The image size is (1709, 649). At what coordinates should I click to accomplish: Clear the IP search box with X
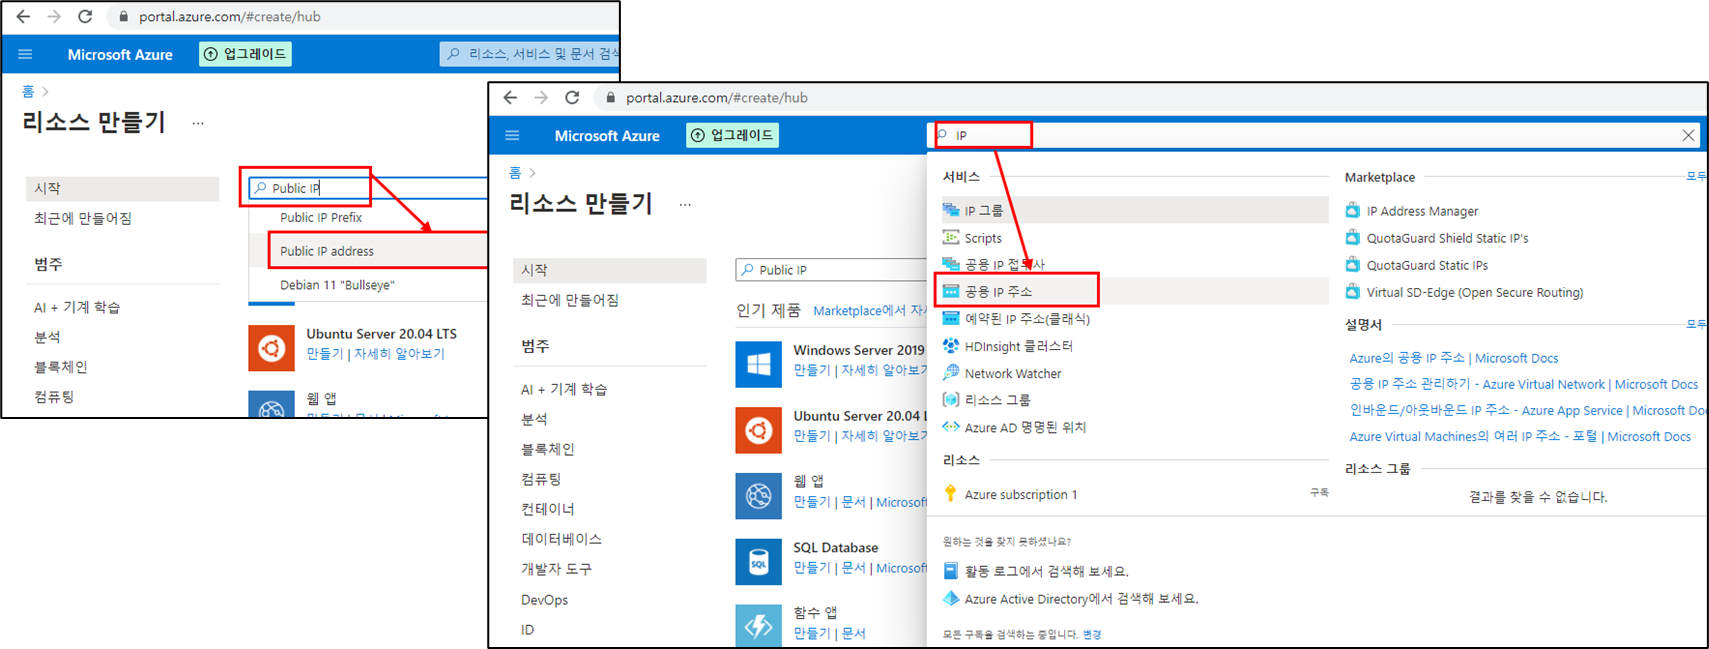[x=1688, y=135]
